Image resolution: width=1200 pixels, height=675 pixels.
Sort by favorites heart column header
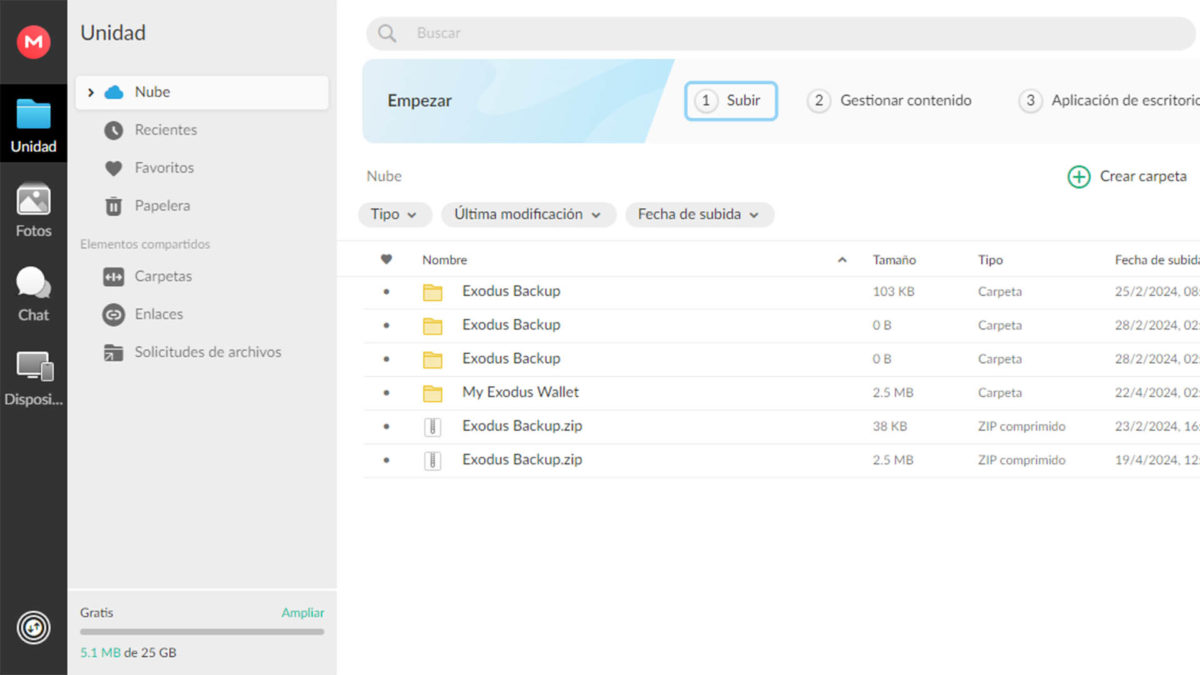(x=386, y=260)
